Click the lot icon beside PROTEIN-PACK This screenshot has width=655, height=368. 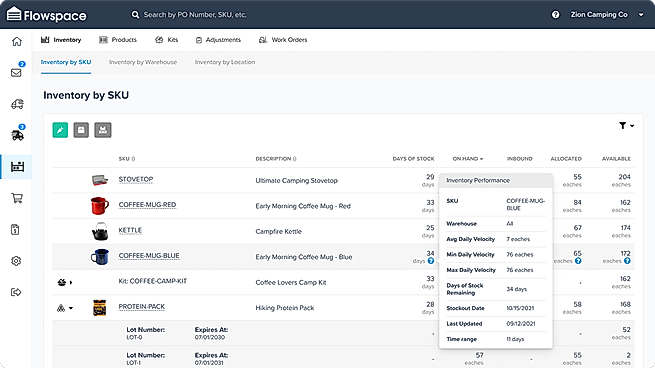pyautogui.click(x=61, y=308)
